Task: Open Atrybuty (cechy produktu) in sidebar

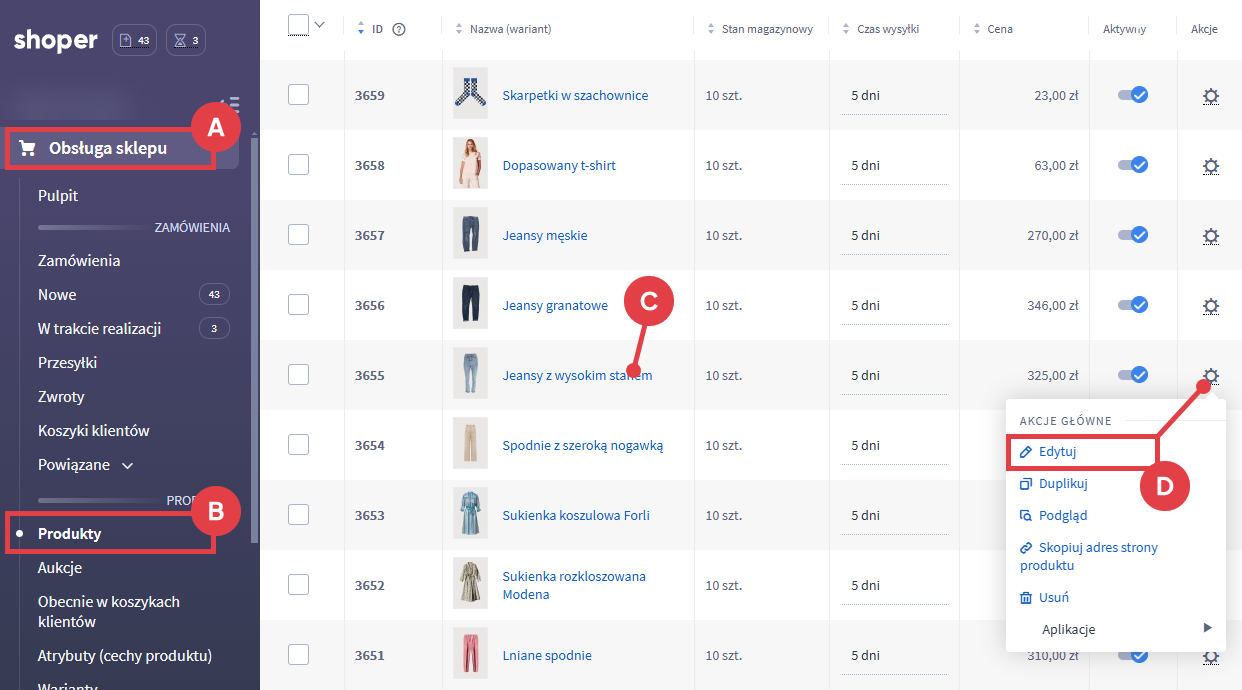Action: click(x=125, y=656)
